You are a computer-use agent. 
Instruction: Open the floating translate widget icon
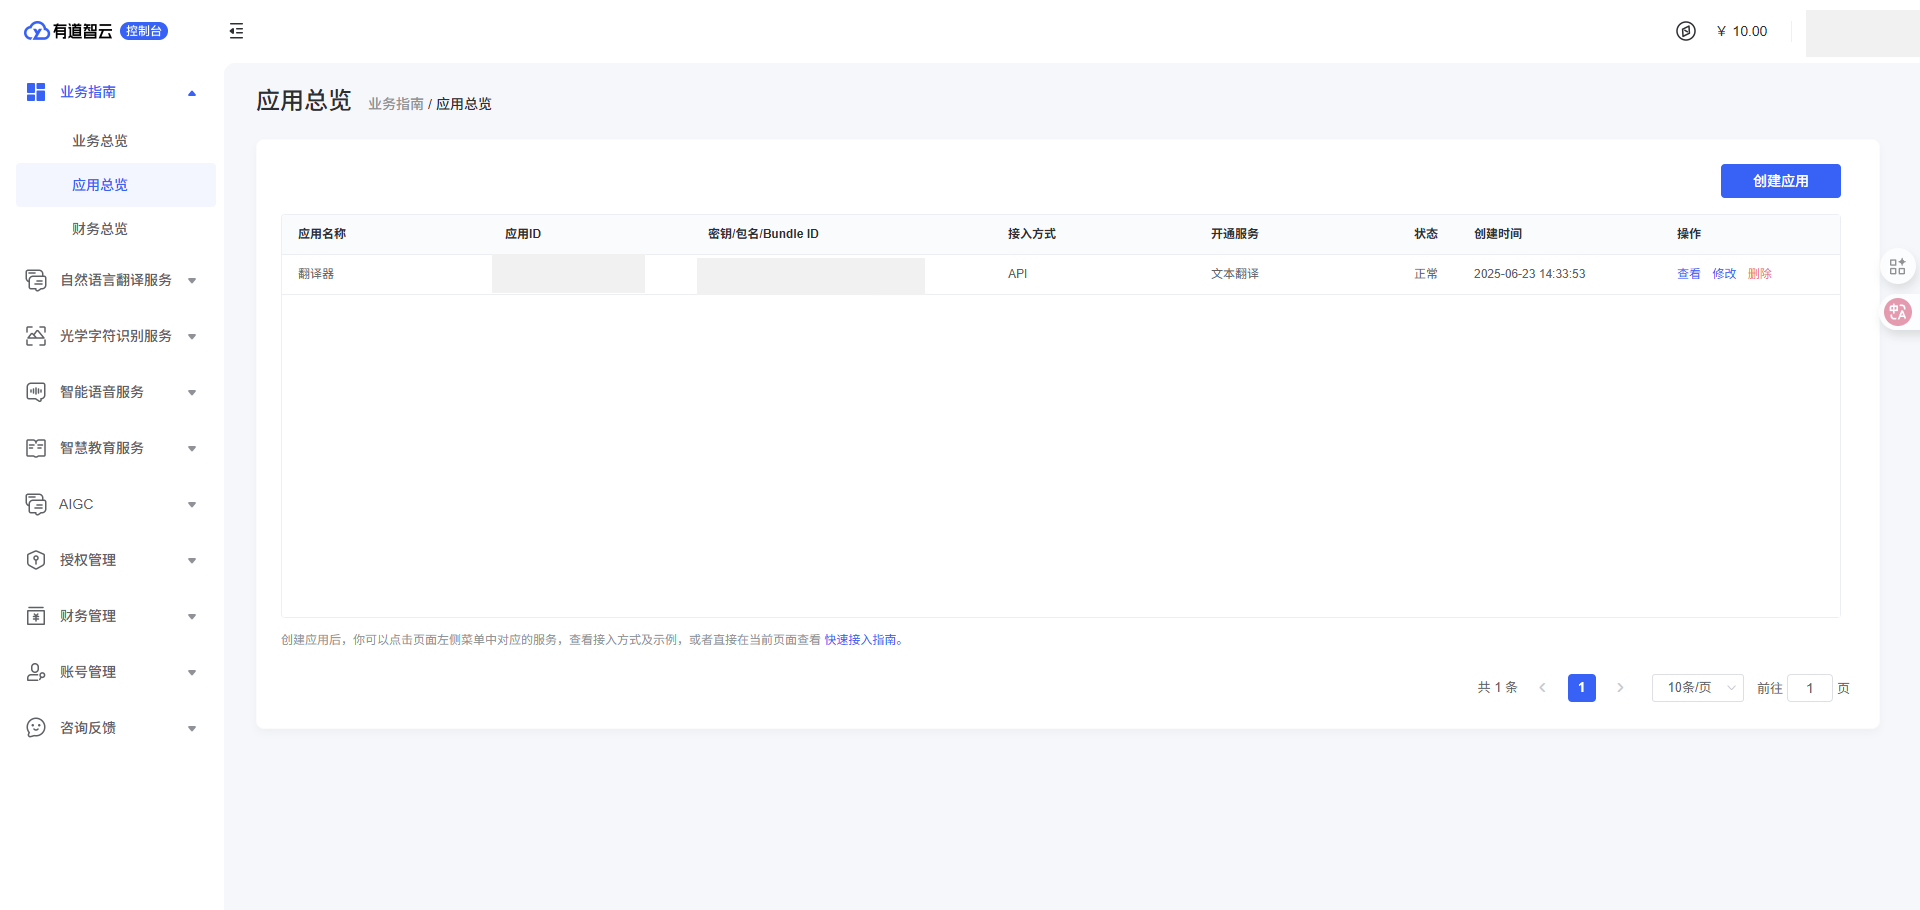1897,312
